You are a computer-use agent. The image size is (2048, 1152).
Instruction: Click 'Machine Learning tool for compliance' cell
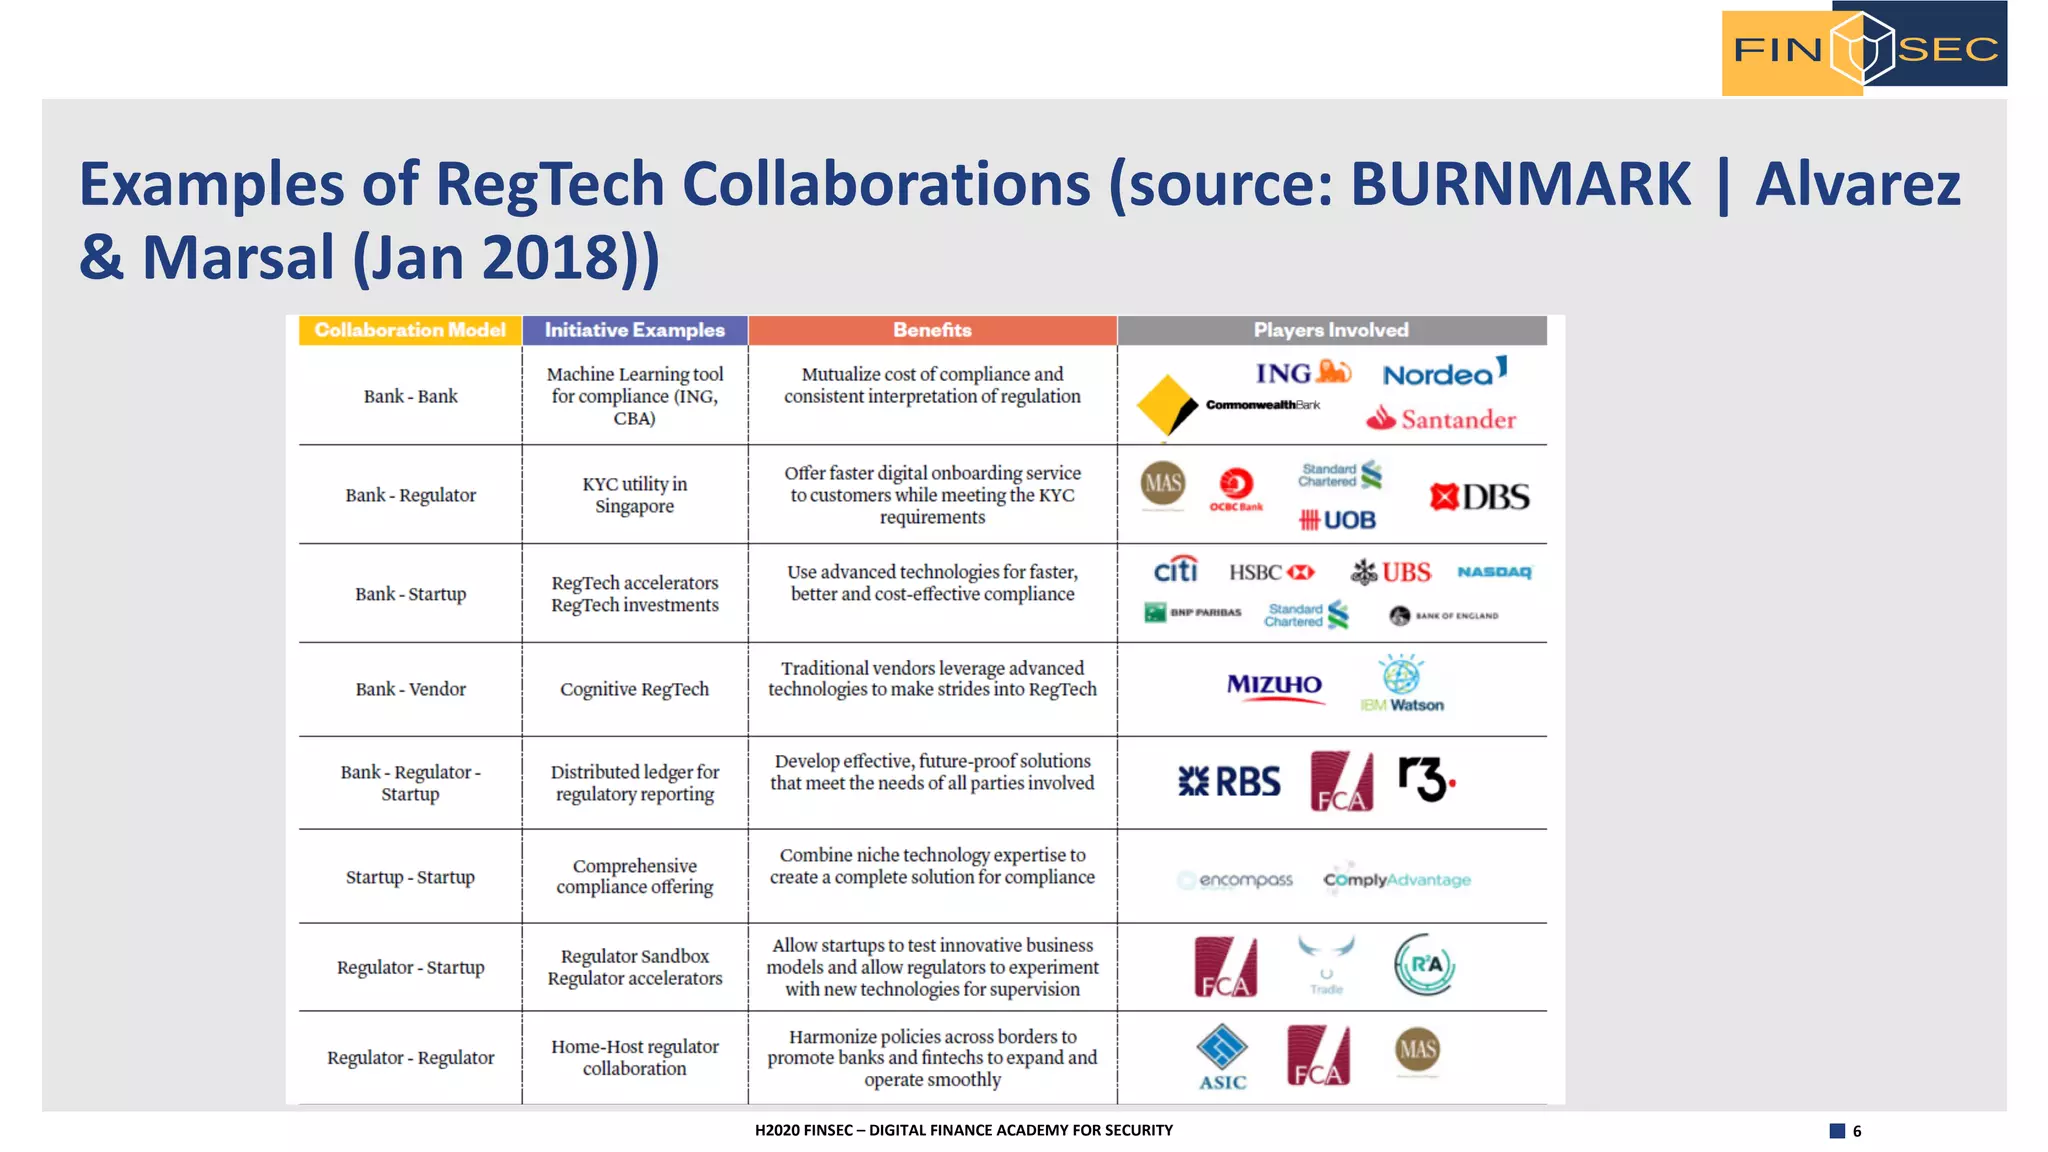(x=635, y=396)
